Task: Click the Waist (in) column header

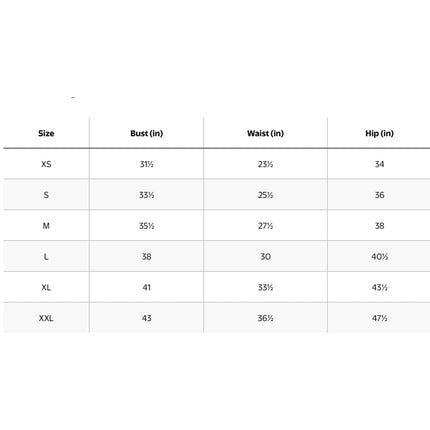Action: (x=265, y=133)
